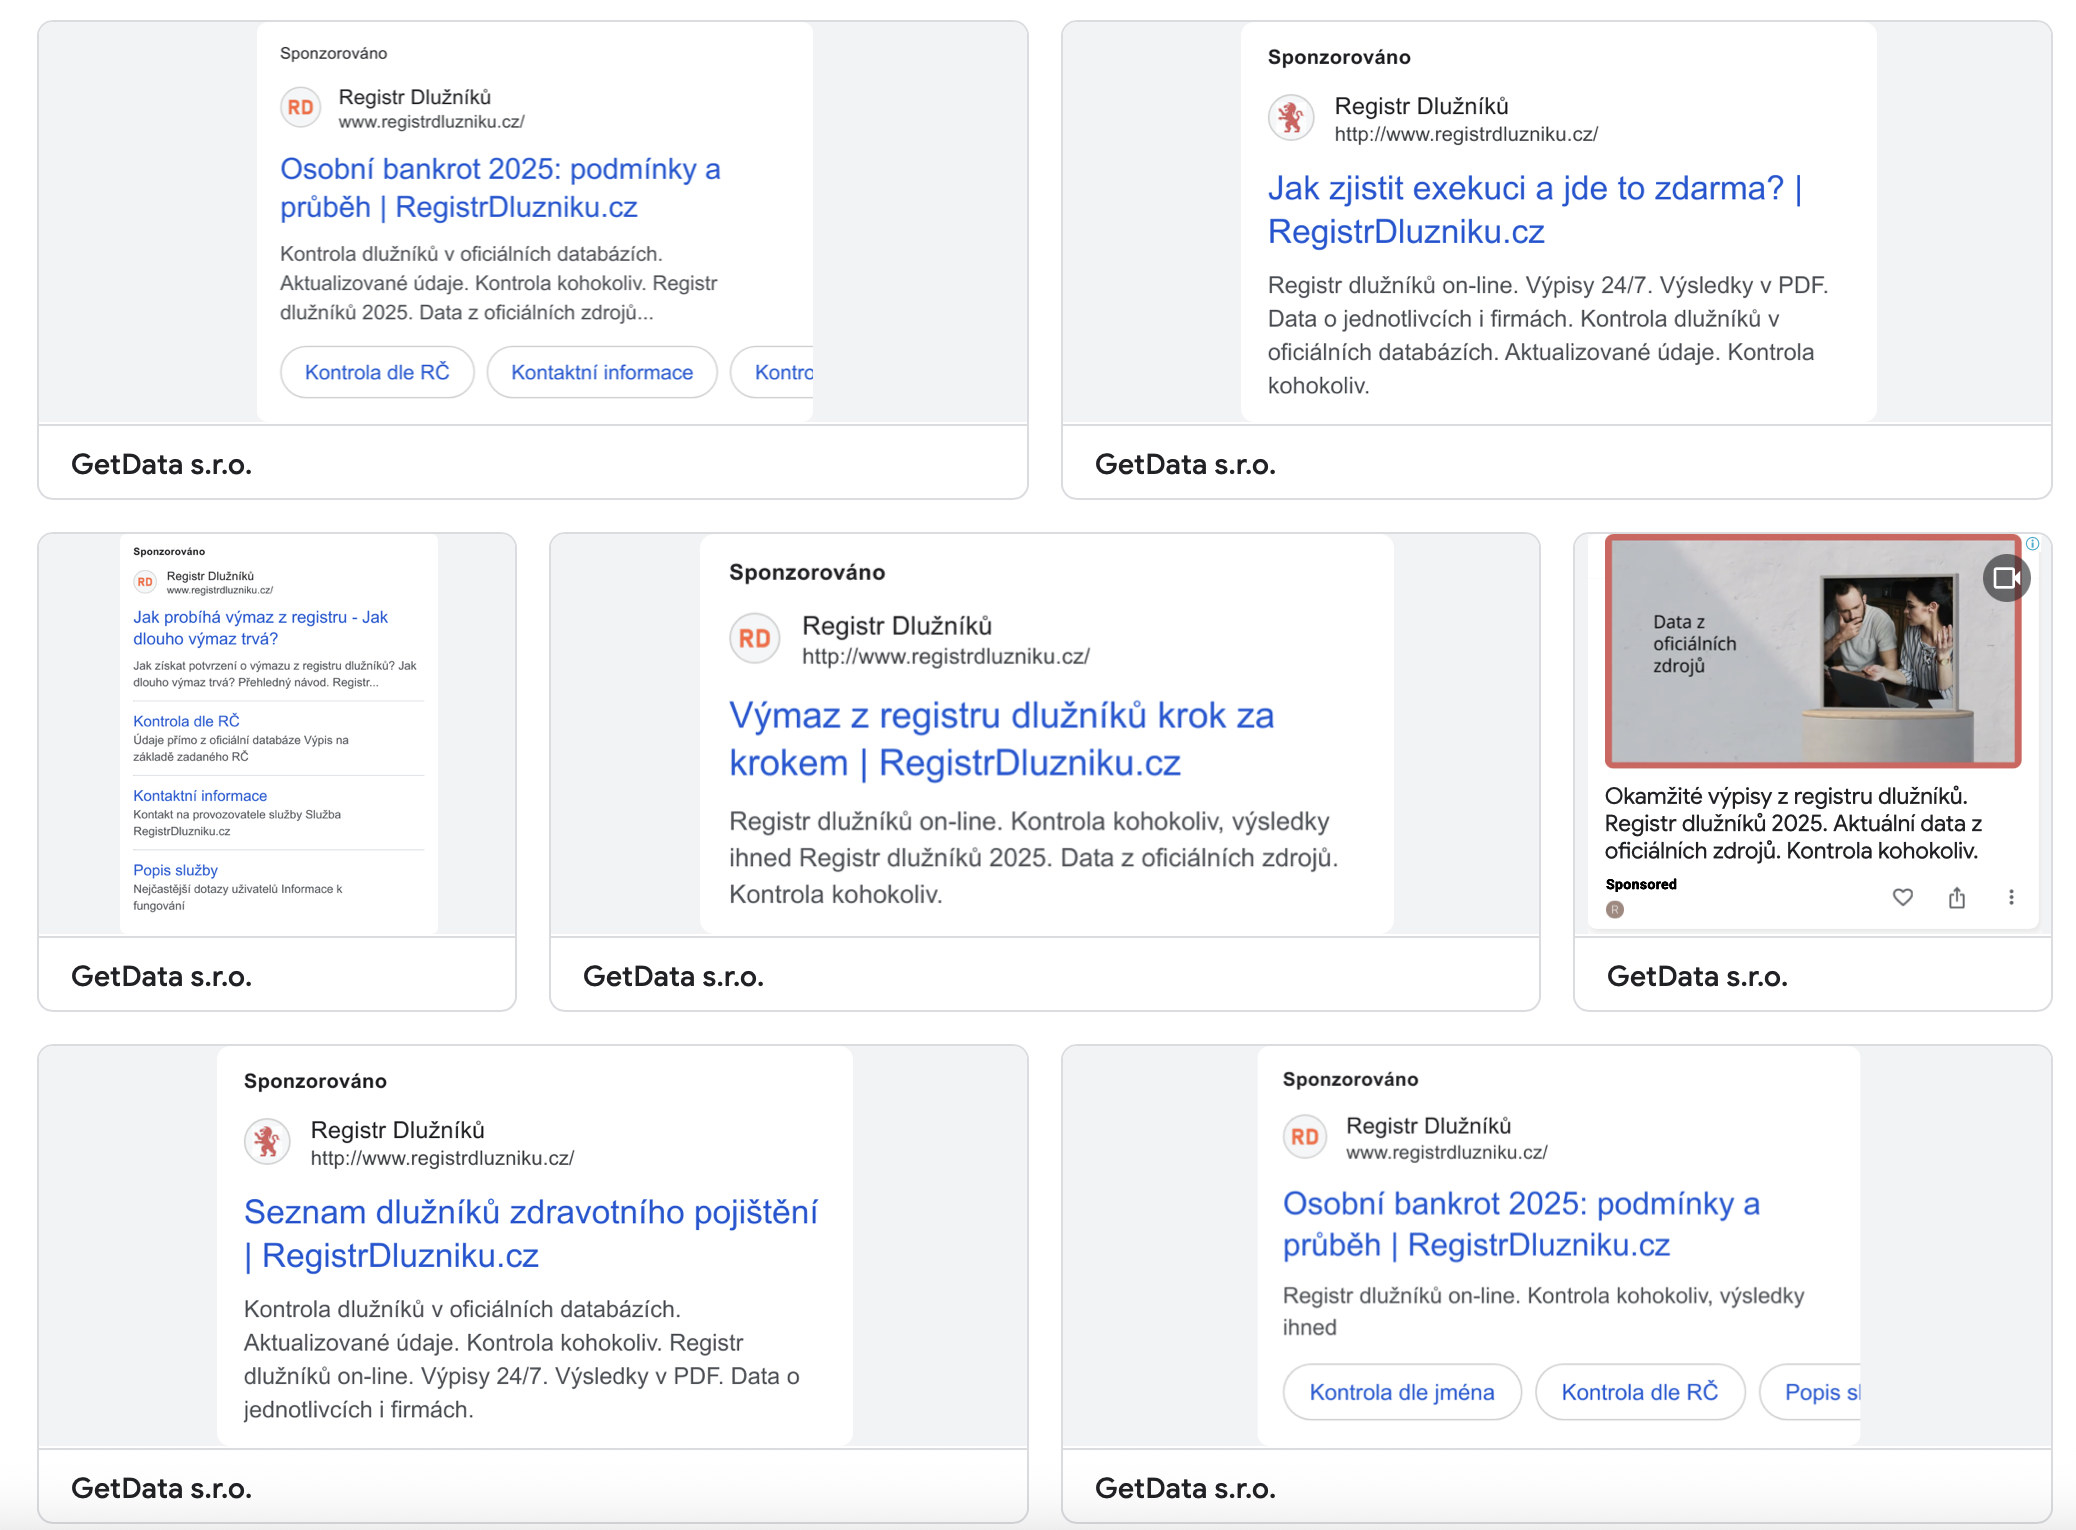
Task: Open the three-dot menu on the video ad
Action: (x=2011, y=897)
